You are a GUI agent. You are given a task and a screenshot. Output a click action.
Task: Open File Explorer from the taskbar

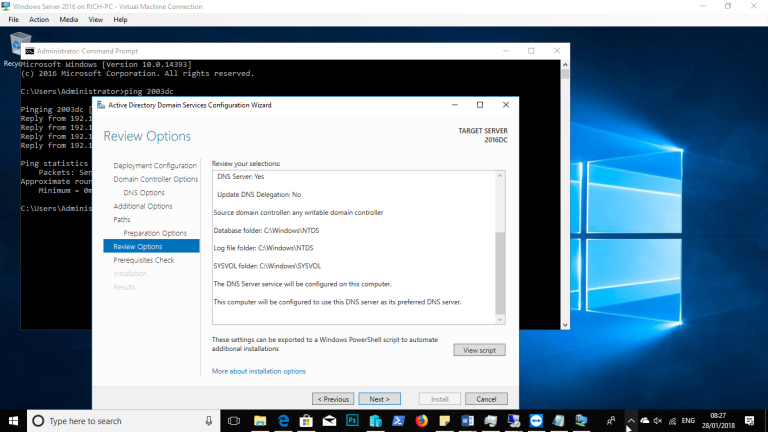(x=260, y=421)
